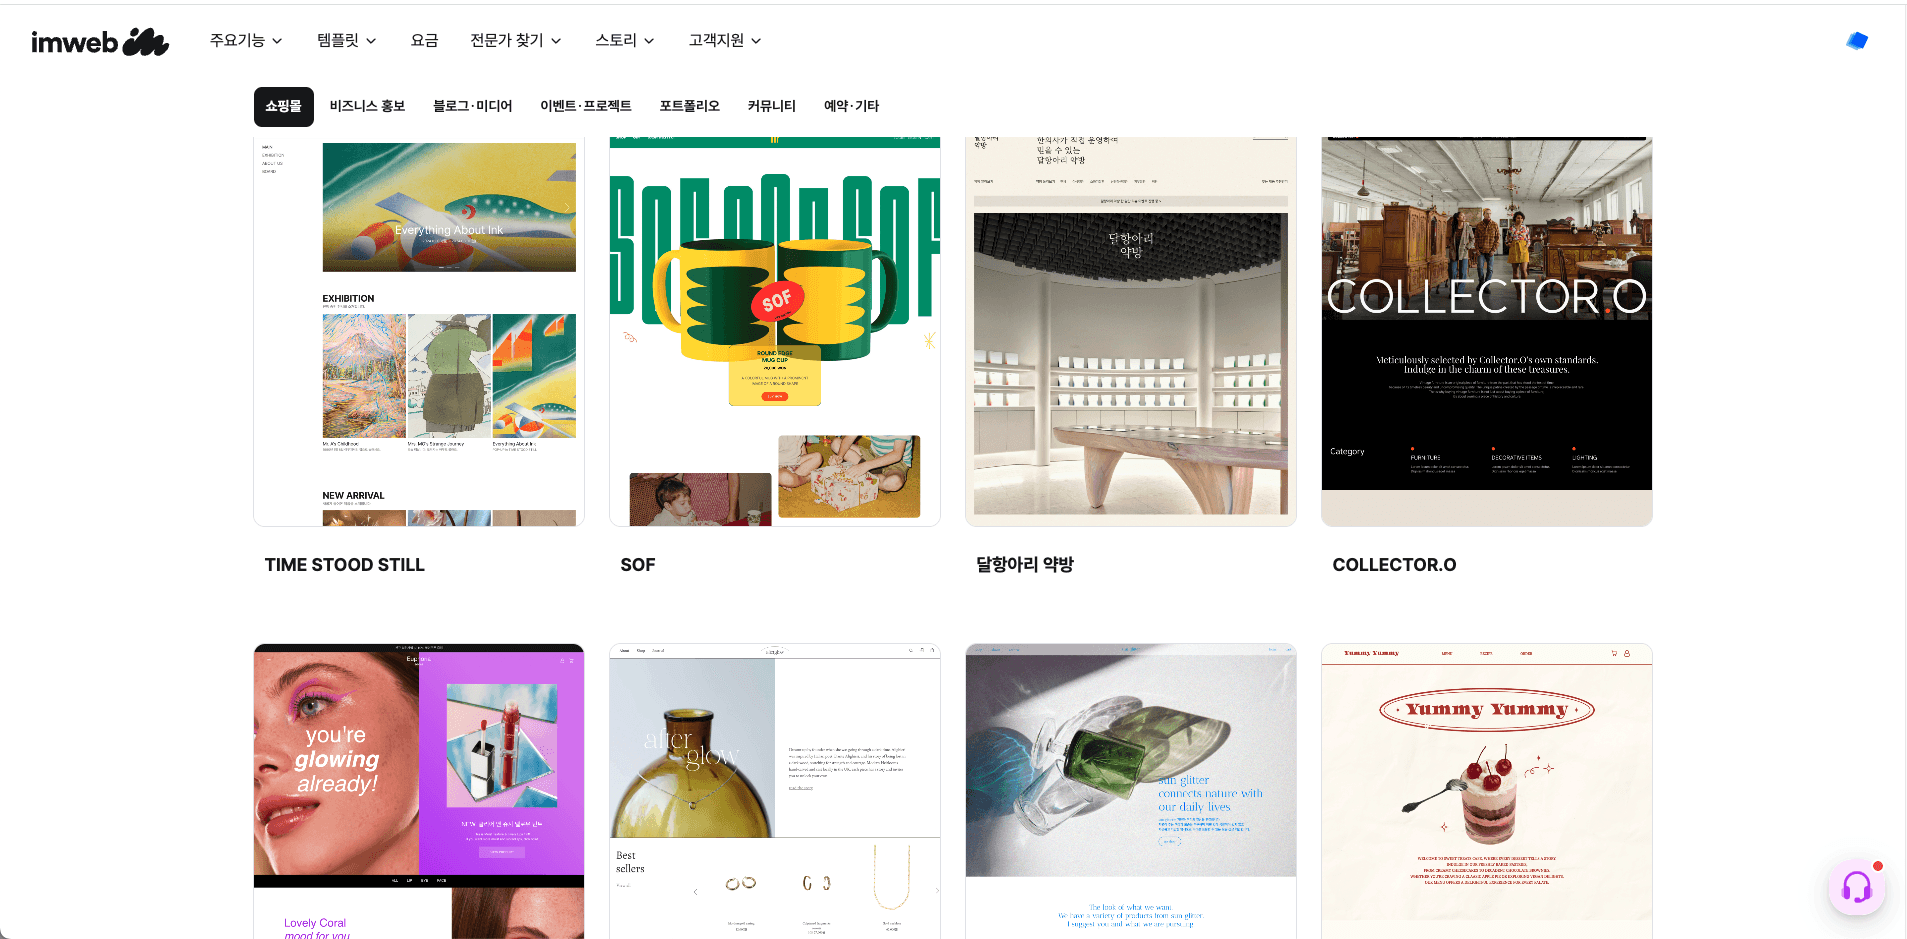
Task: Expand the 스토리 menu
Action: point(625,40)
